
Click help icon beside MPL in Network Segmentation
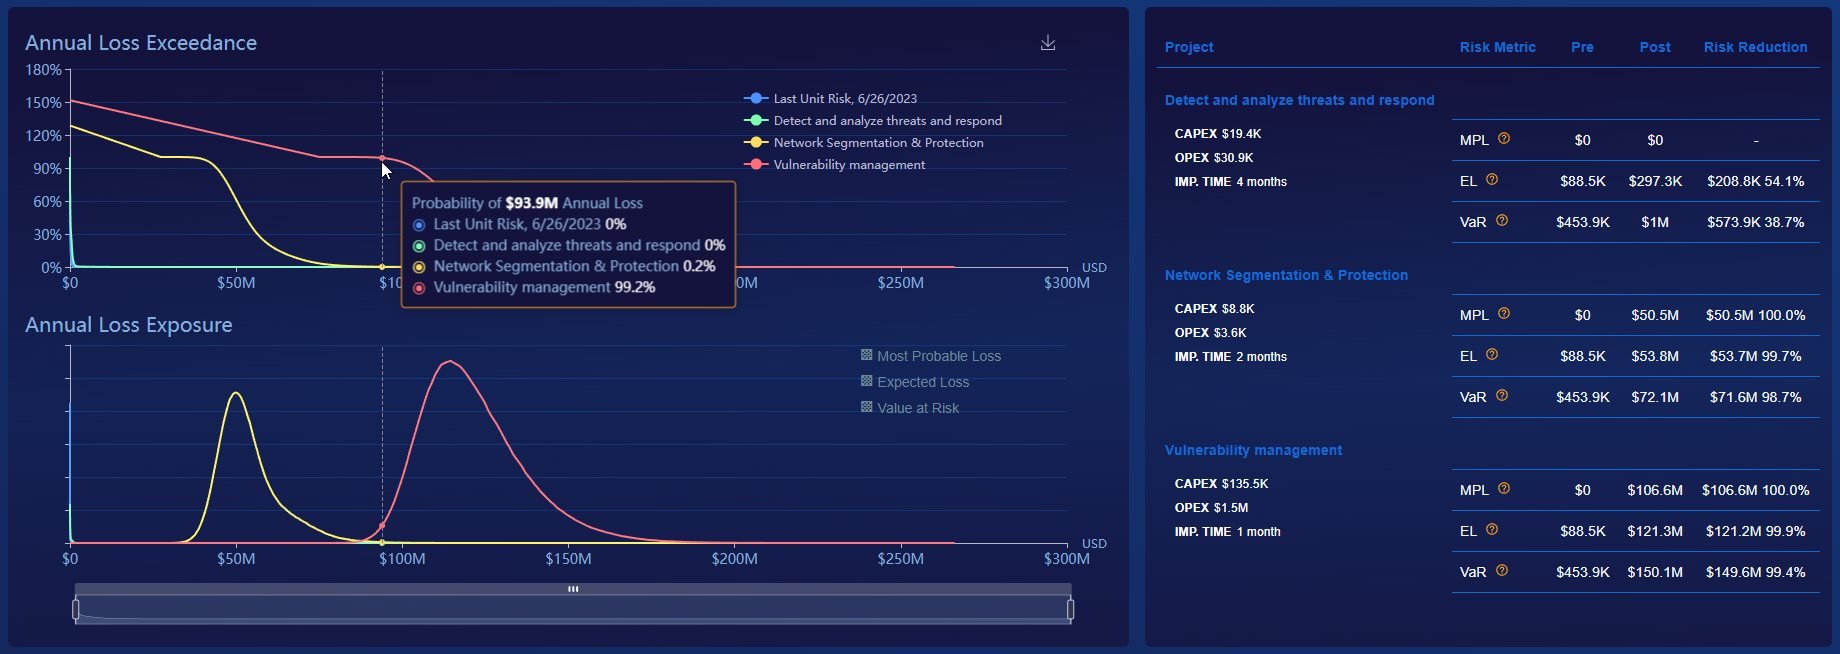coord(1504,314)
